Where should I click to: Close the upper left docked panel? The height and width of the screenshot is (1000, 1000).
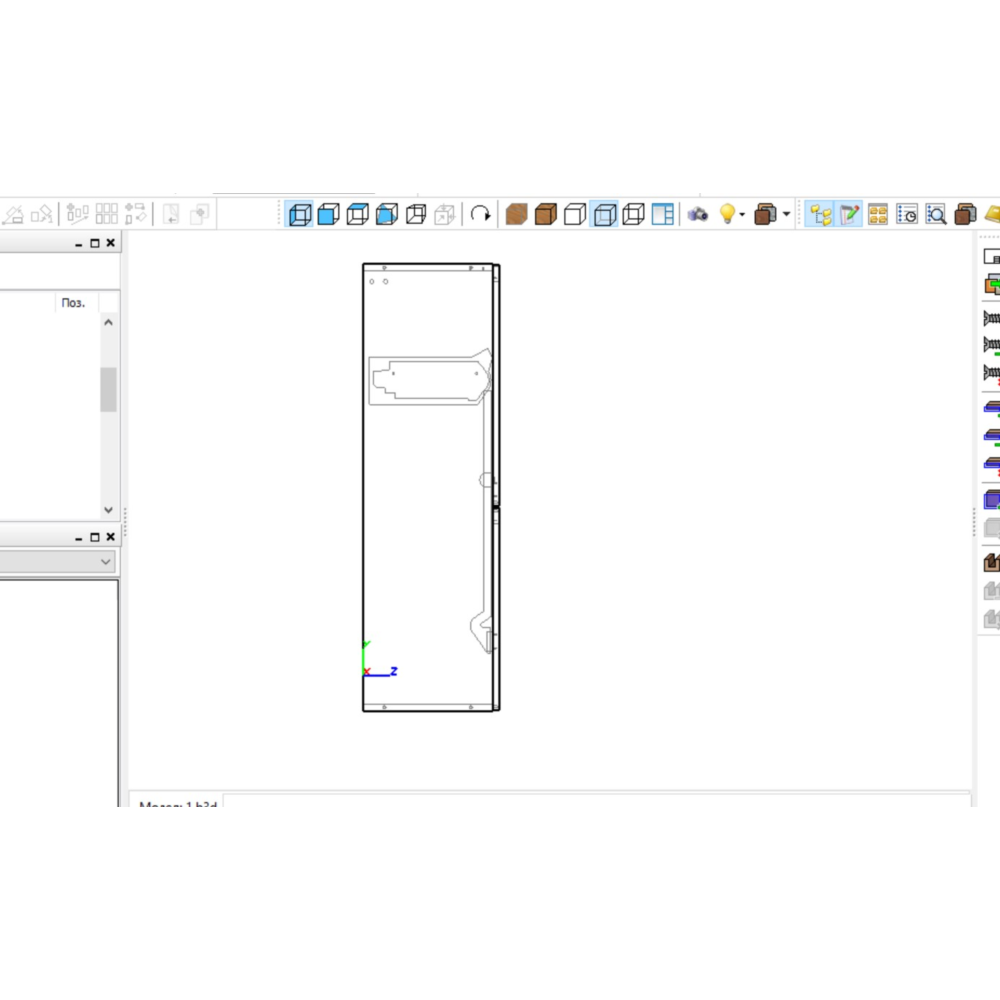(x=111, y=243)
